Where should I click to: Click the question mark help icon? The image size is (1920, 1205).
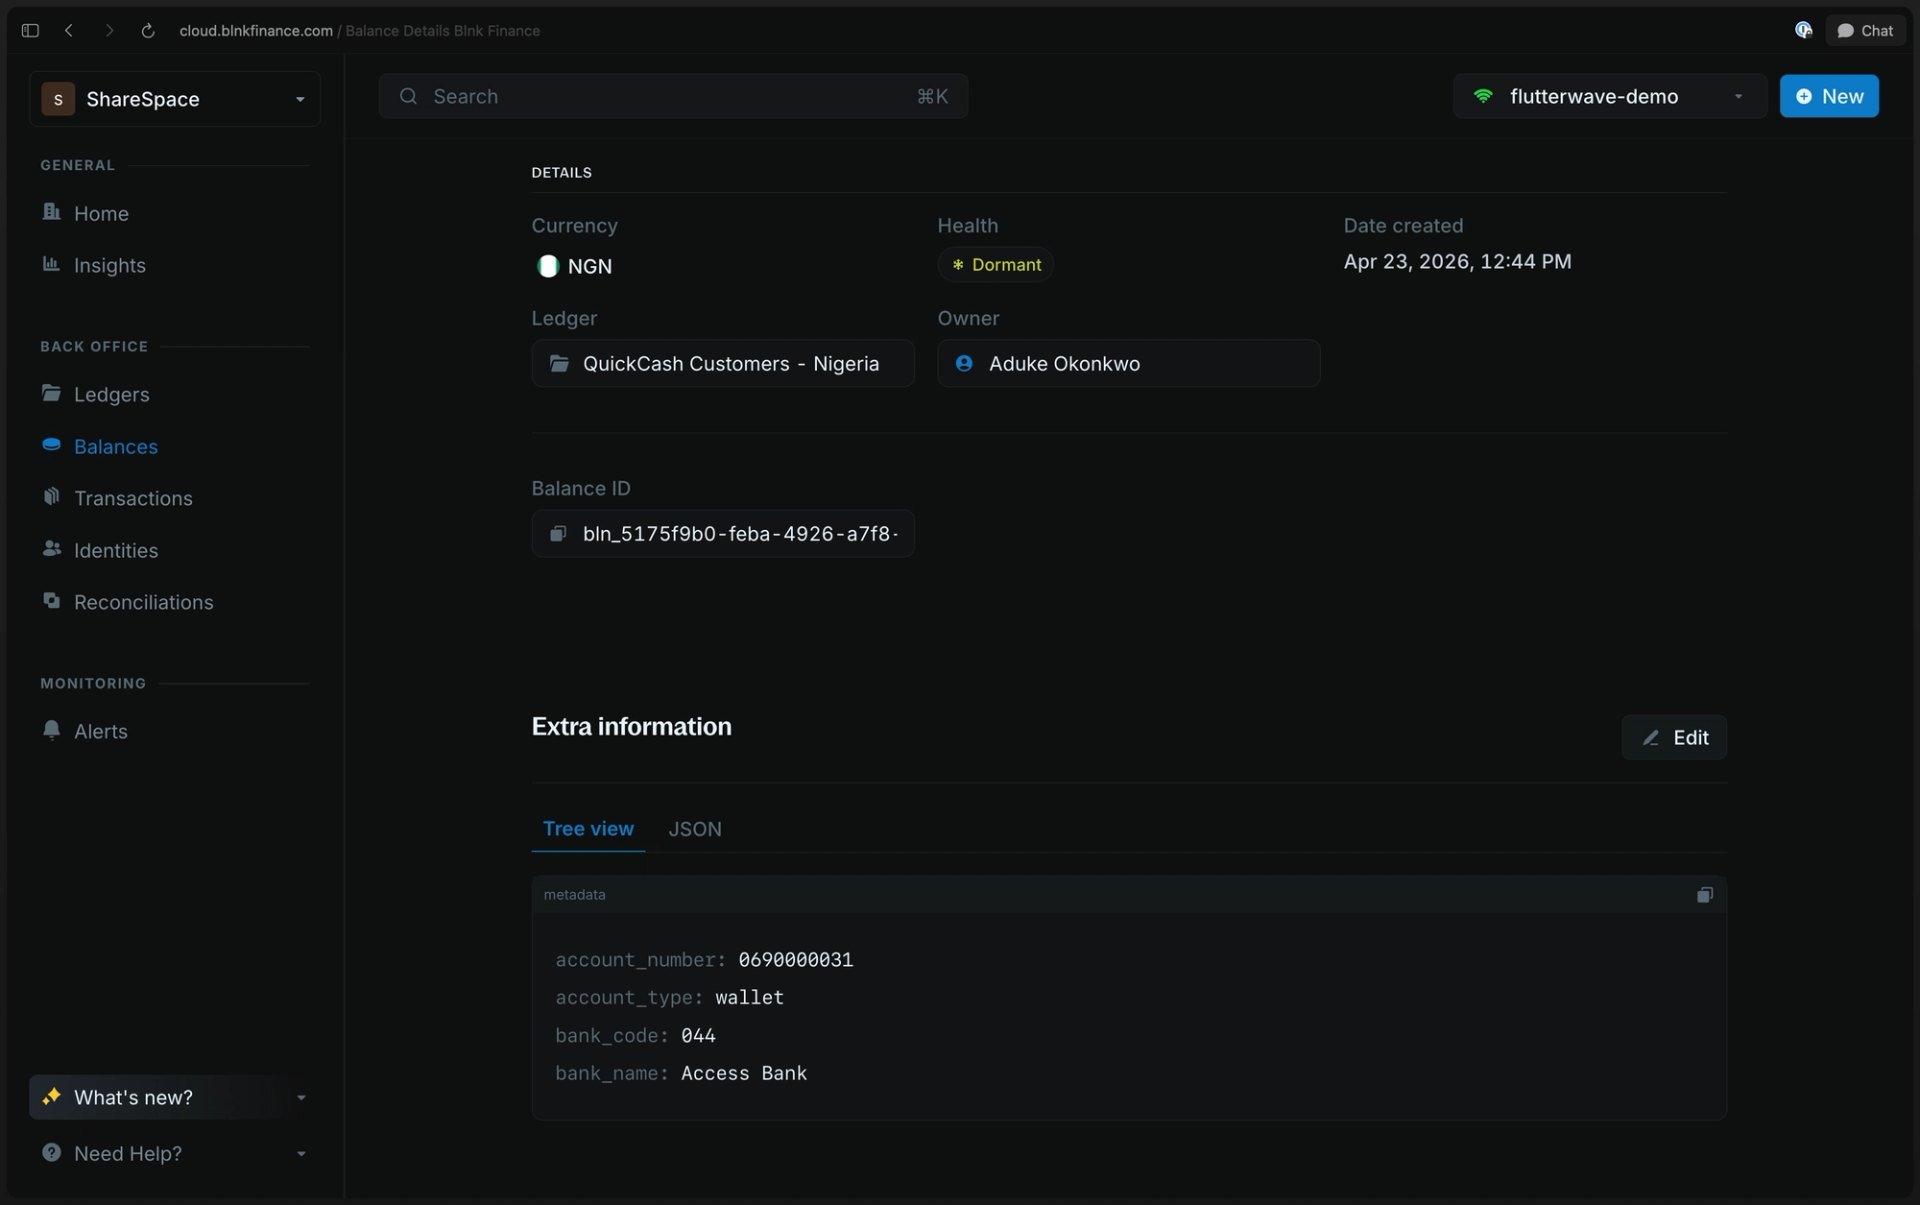coord(51,1152)
